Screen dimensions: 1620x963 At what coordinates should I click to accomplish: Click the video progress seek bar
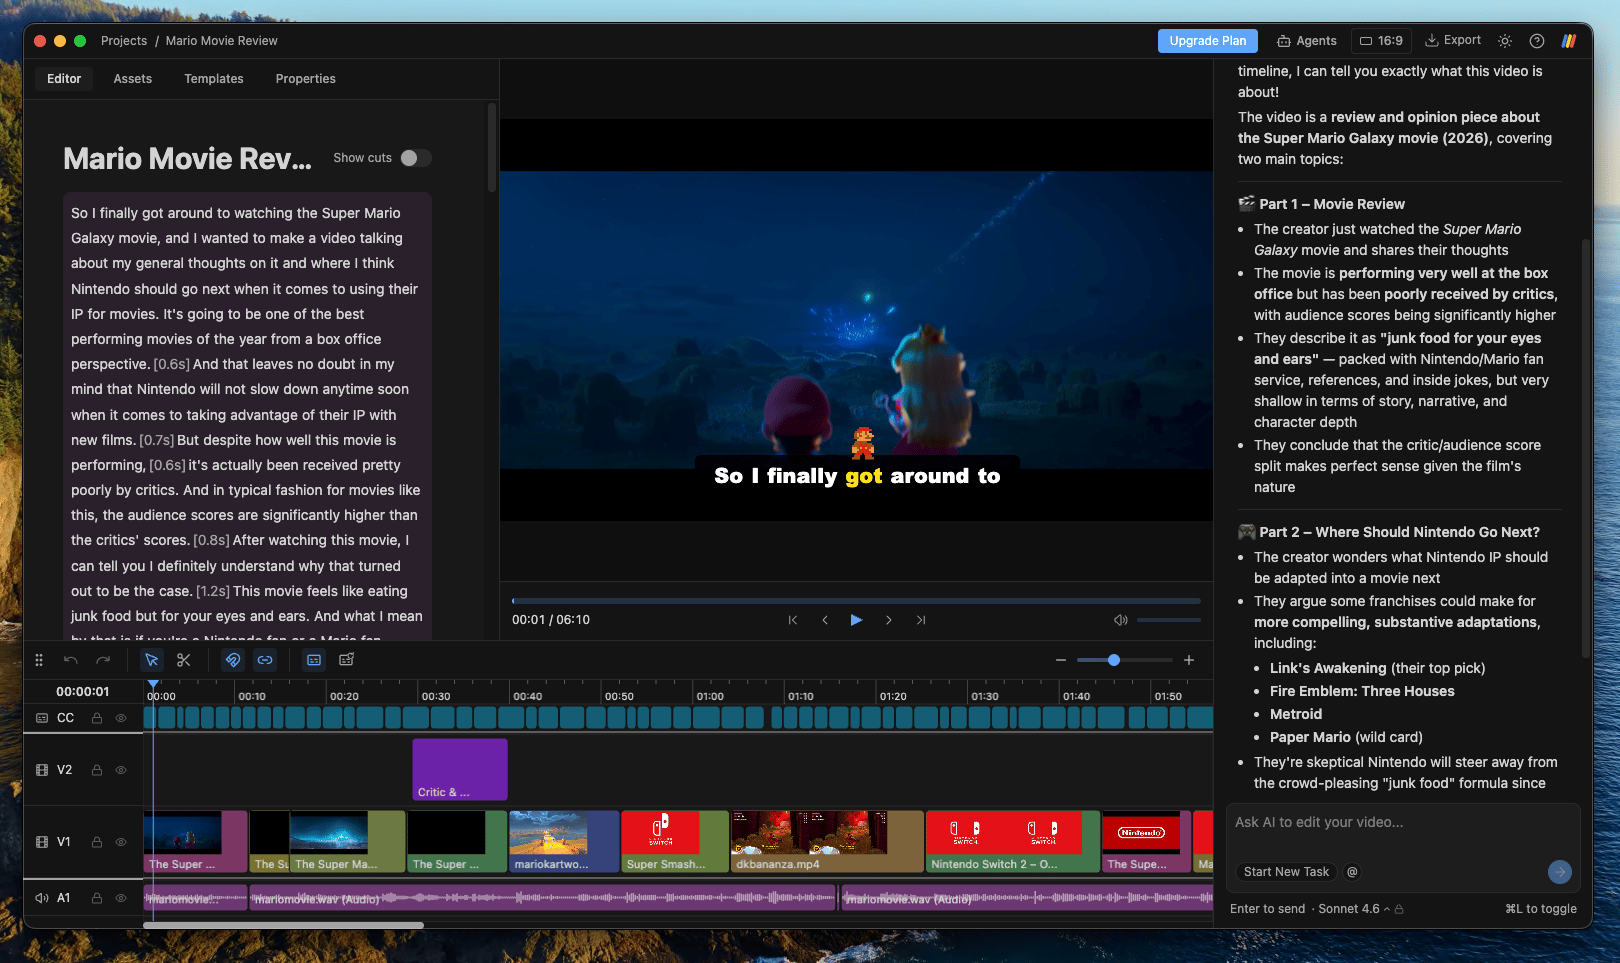tap(856, 601)
